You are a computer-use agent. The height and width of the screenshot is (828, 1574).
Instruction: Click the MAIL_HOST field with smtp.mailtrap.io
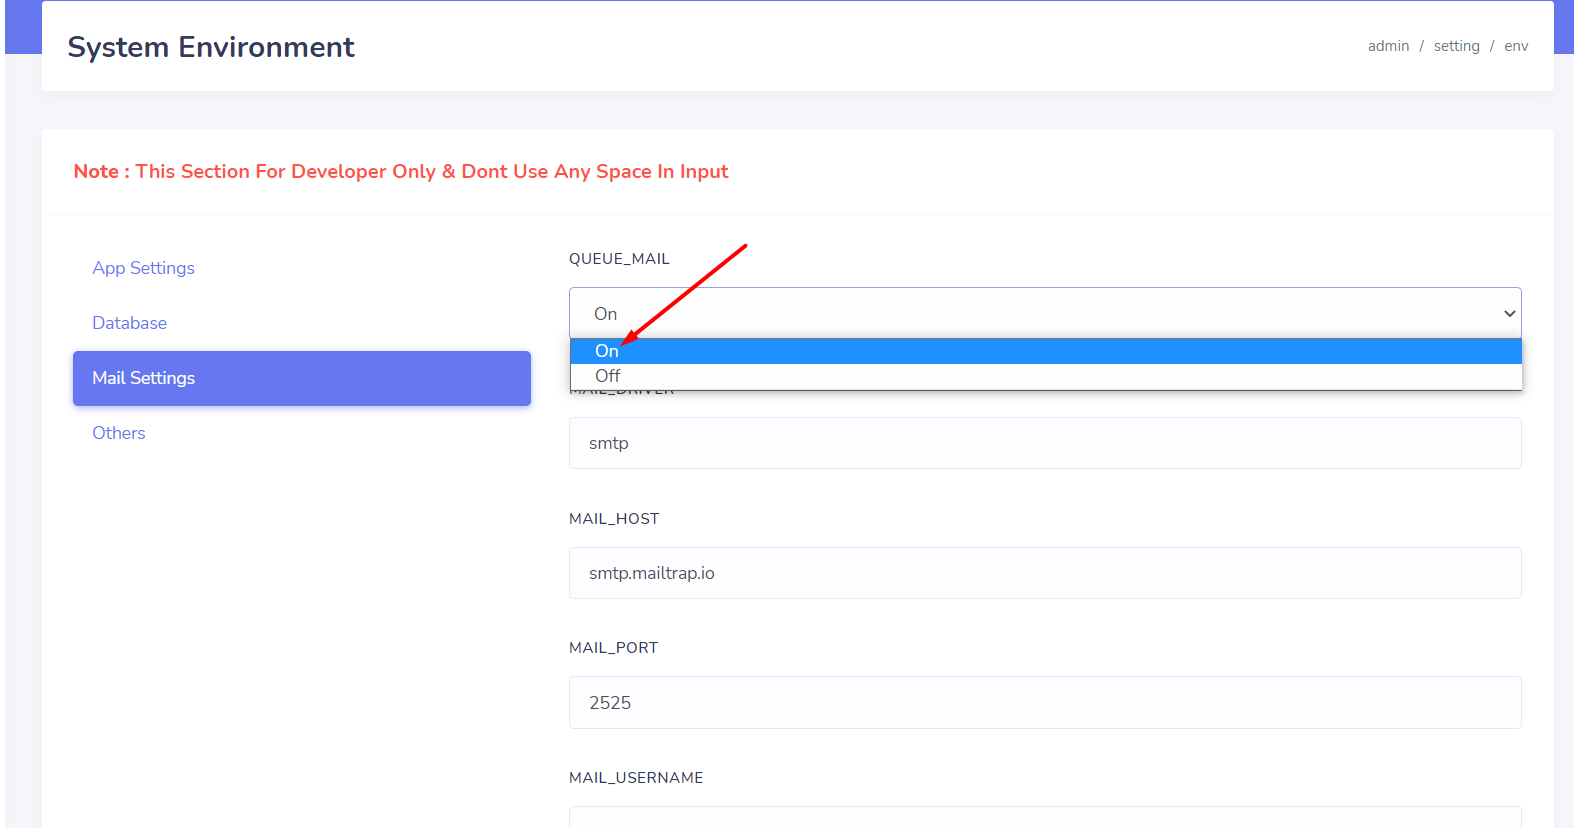pos(1045,573)
